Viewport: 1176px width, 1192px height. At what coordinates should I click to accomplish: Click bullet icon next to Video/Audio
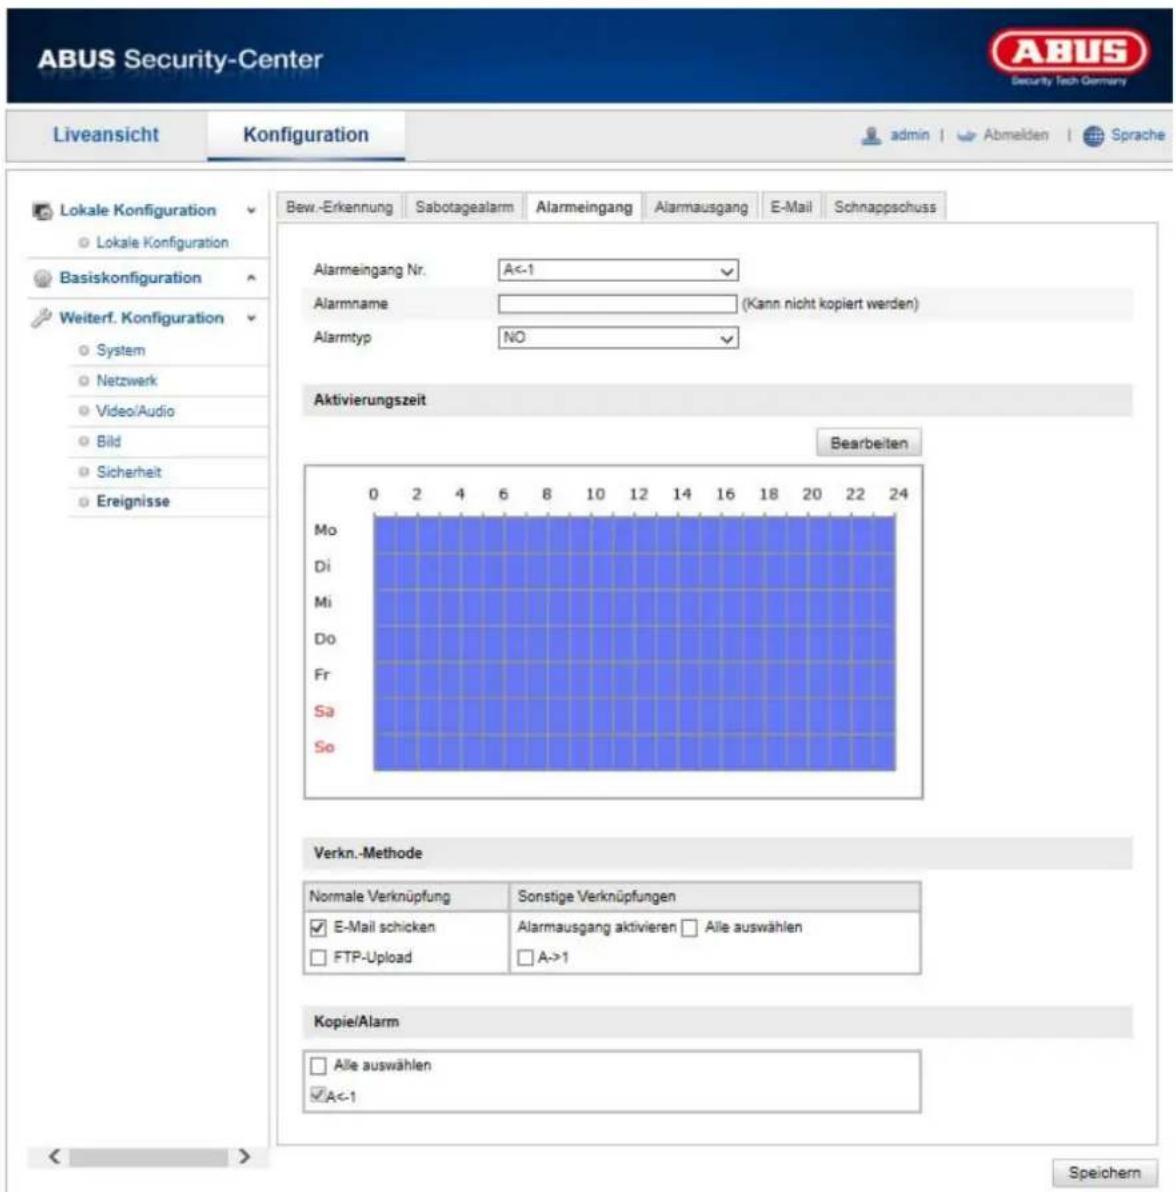(x=84, y=411)
